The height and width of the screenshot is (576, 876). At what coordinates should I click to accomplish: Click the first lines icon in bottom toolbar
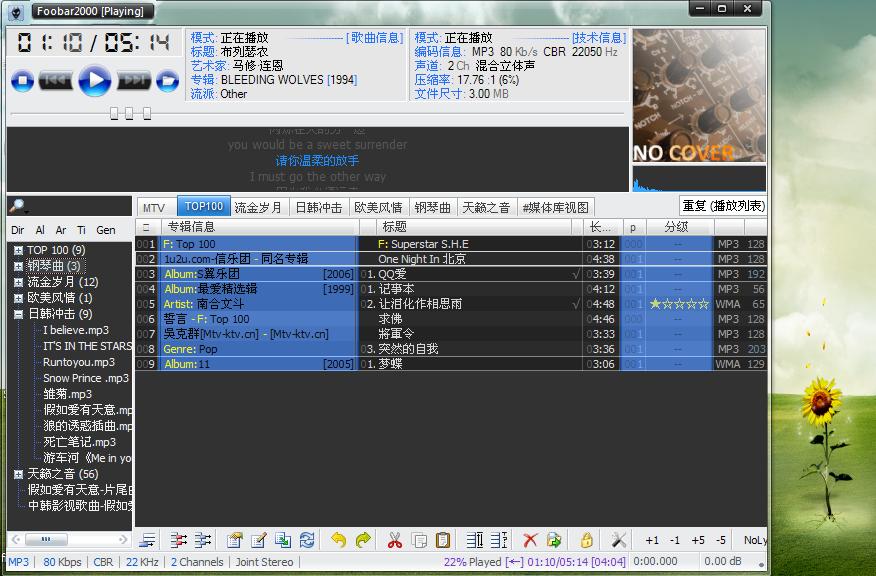tap(147, 540)
